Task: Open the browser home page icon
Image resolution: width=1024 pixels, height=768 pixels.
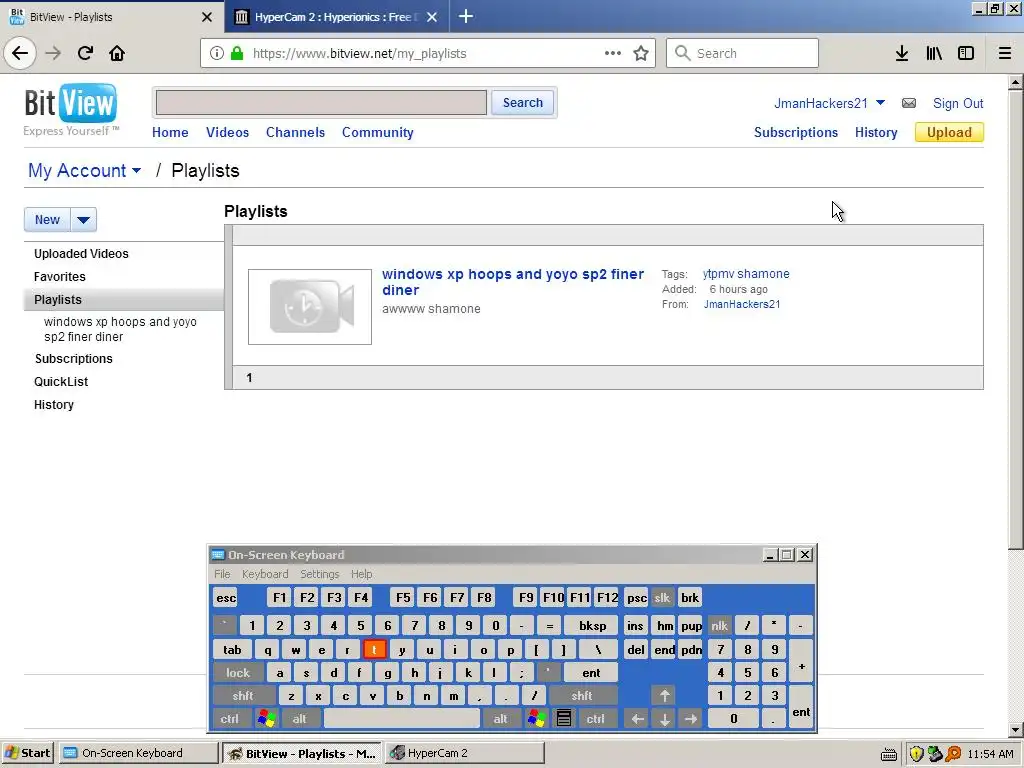Action: (x=117, y=53)
